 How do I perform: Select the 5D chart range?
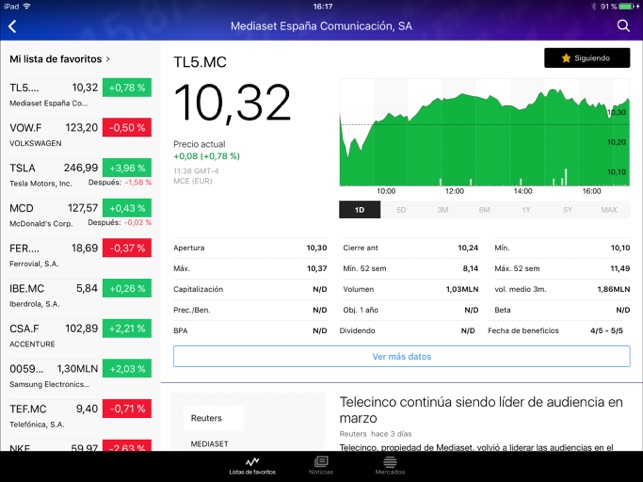click(401, 210)
